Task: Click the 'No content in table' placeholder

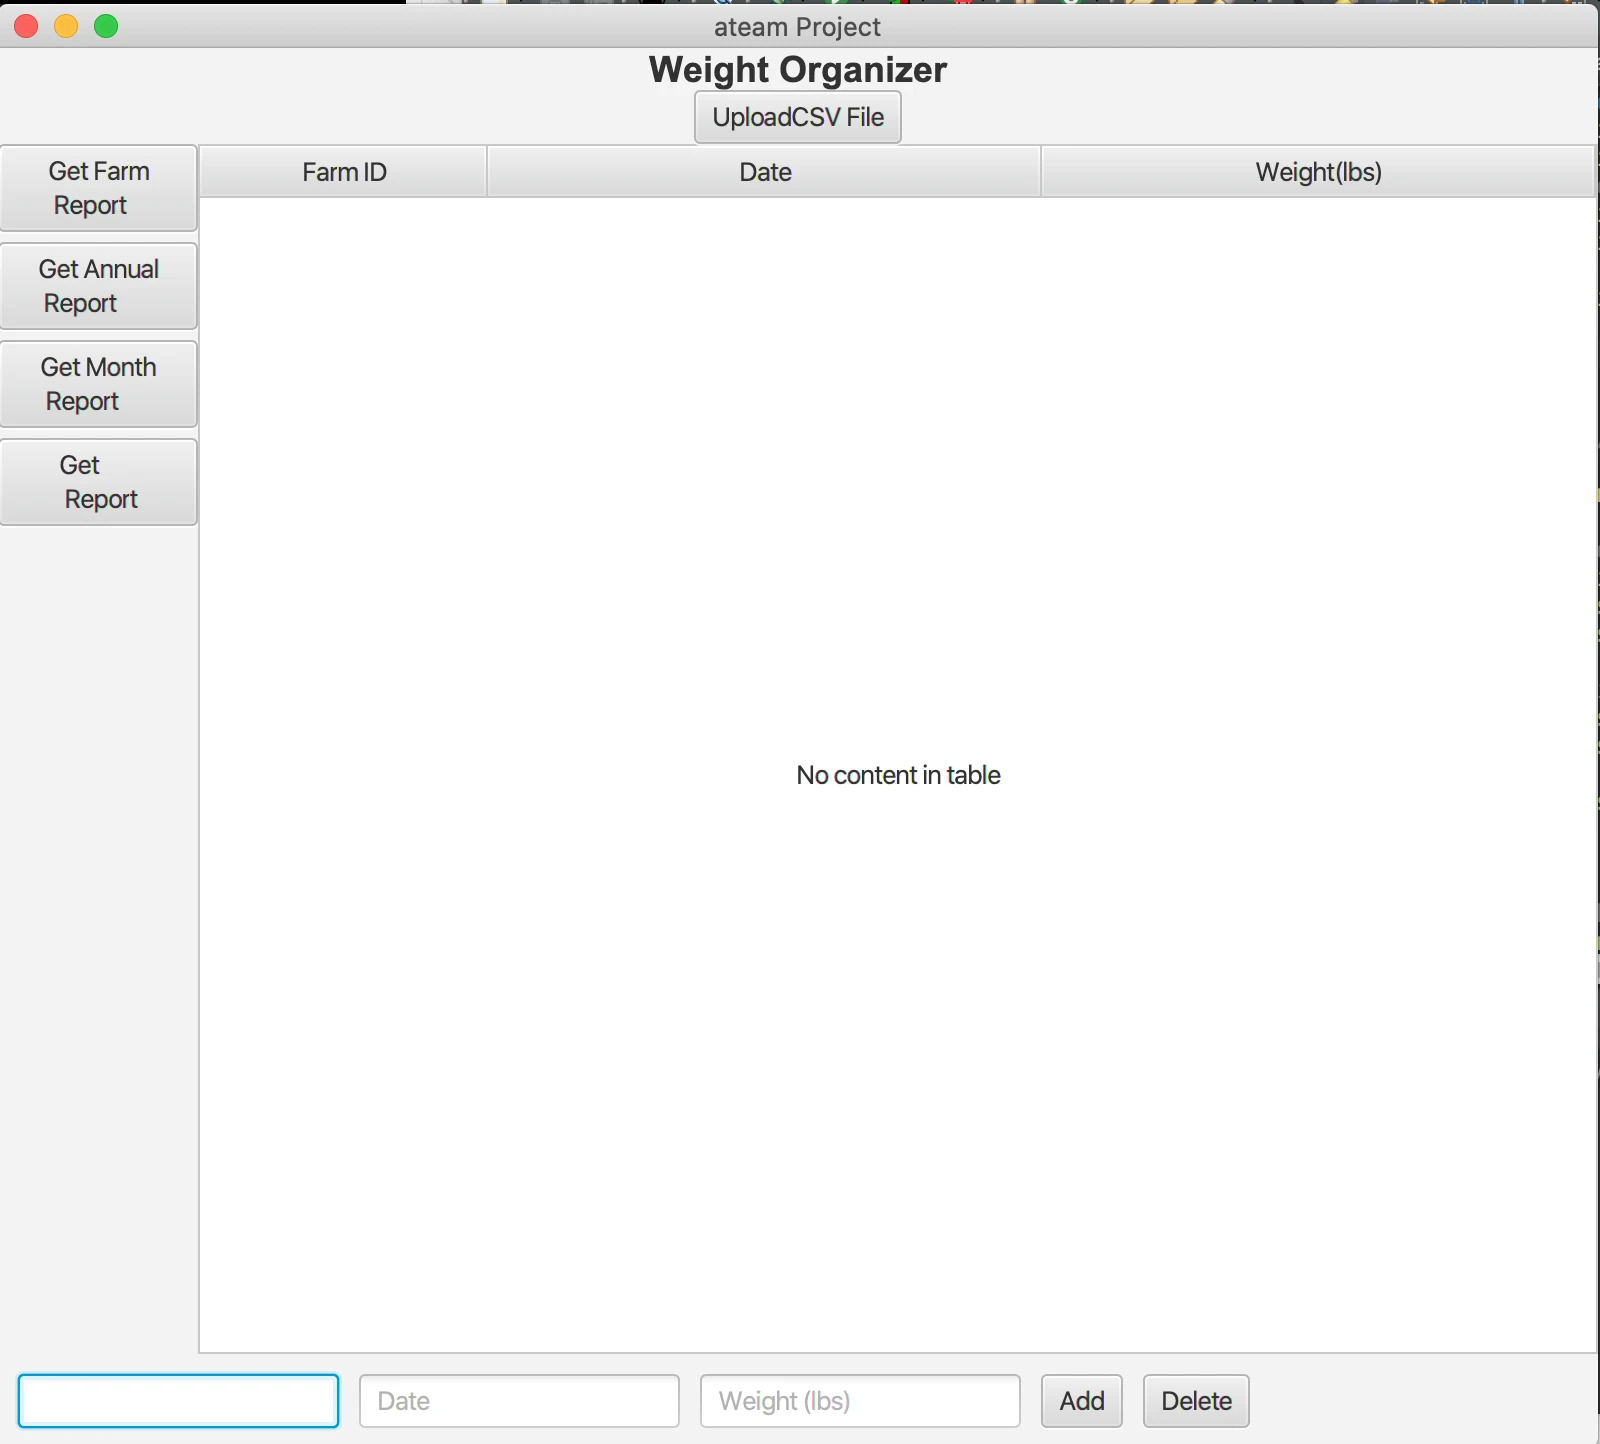Action: [x=898, y=775]
